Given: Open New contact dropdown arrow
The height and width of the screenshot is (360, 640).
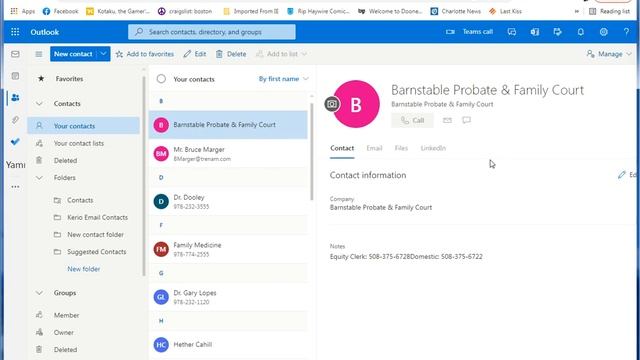Looking at the screenshot, I should pos(103,54).
